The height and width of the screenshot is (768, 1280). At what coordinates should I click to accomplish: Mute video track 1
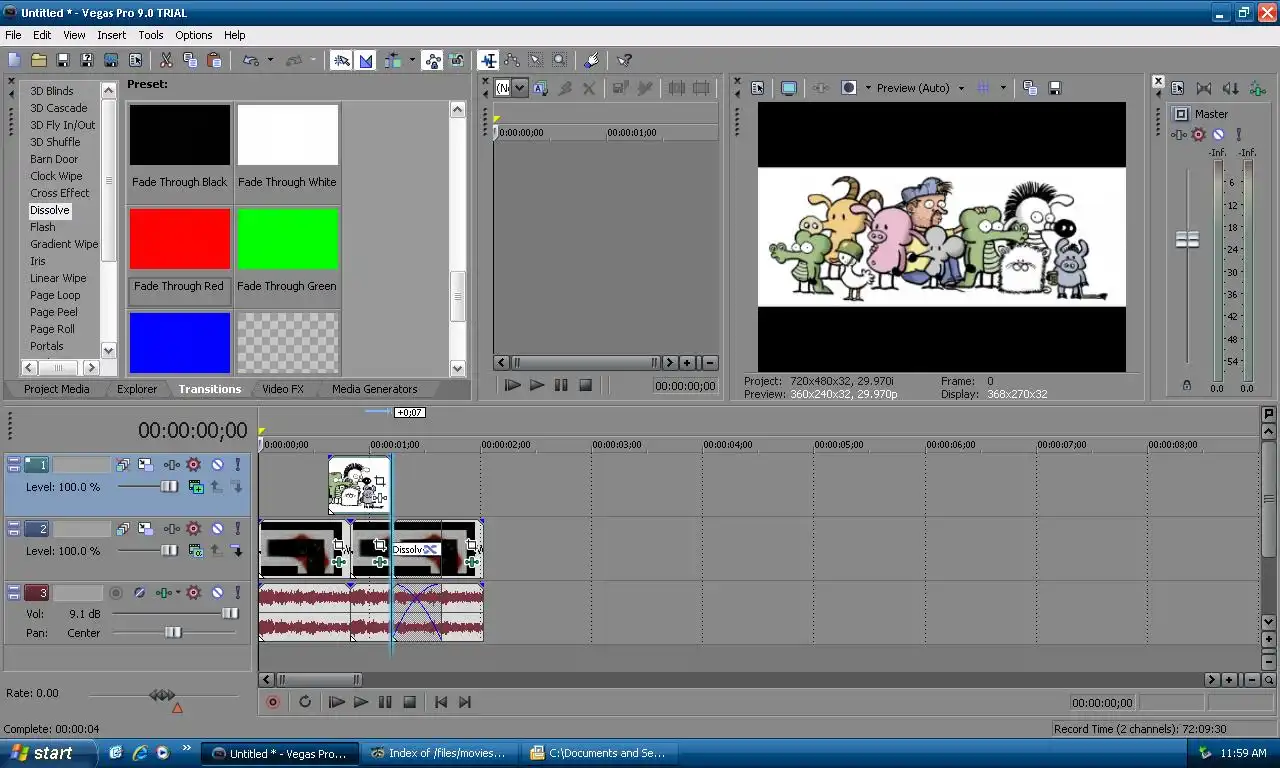point(217,465)
